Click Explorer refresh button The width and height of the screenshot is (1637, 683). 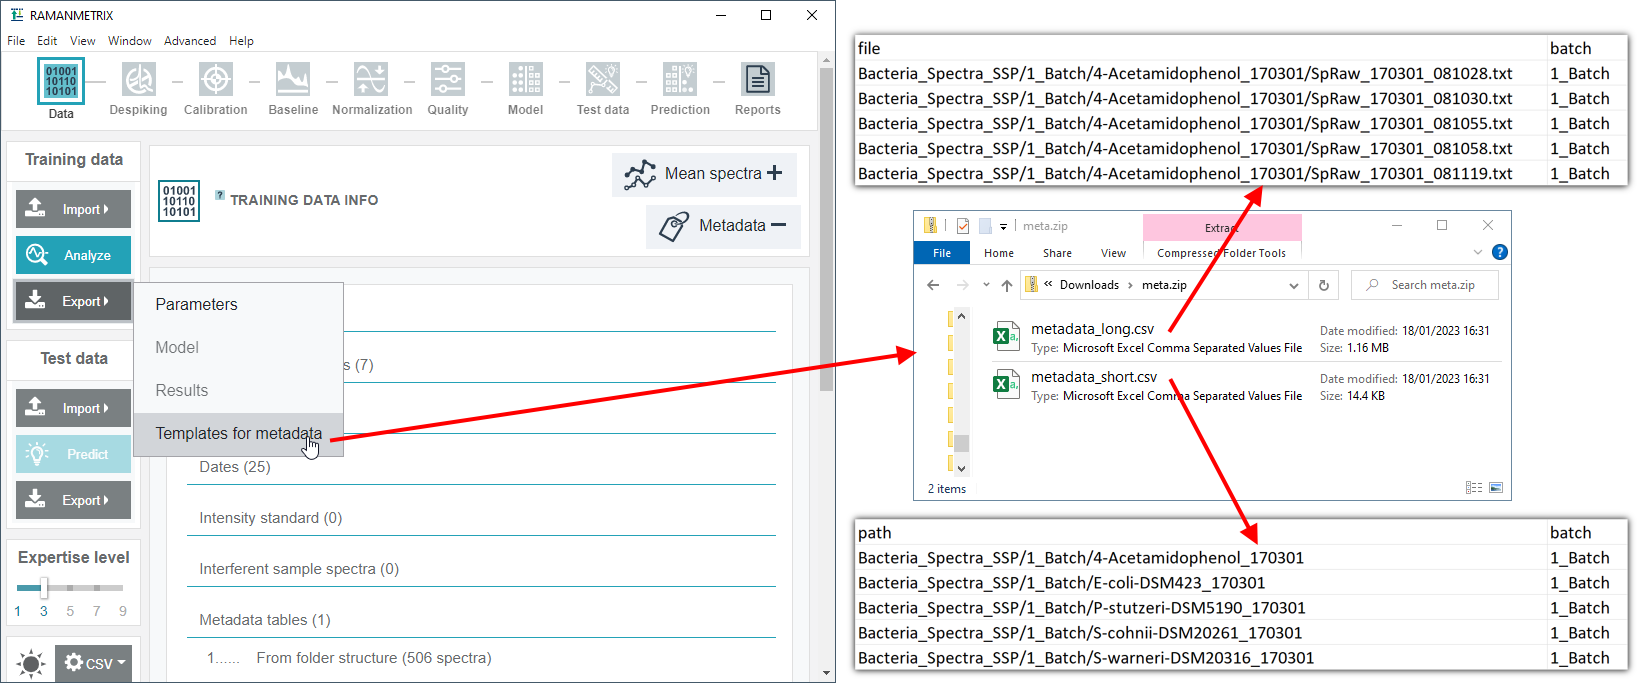(x=1323, y=285)
